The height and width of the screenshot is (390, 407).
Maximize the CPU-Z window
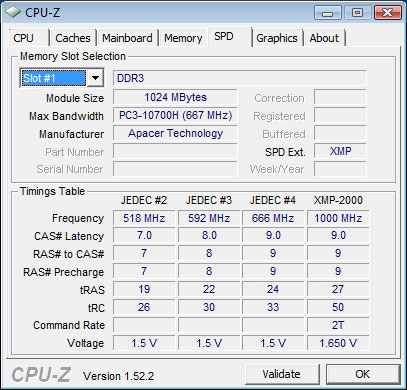pos(357,13)
